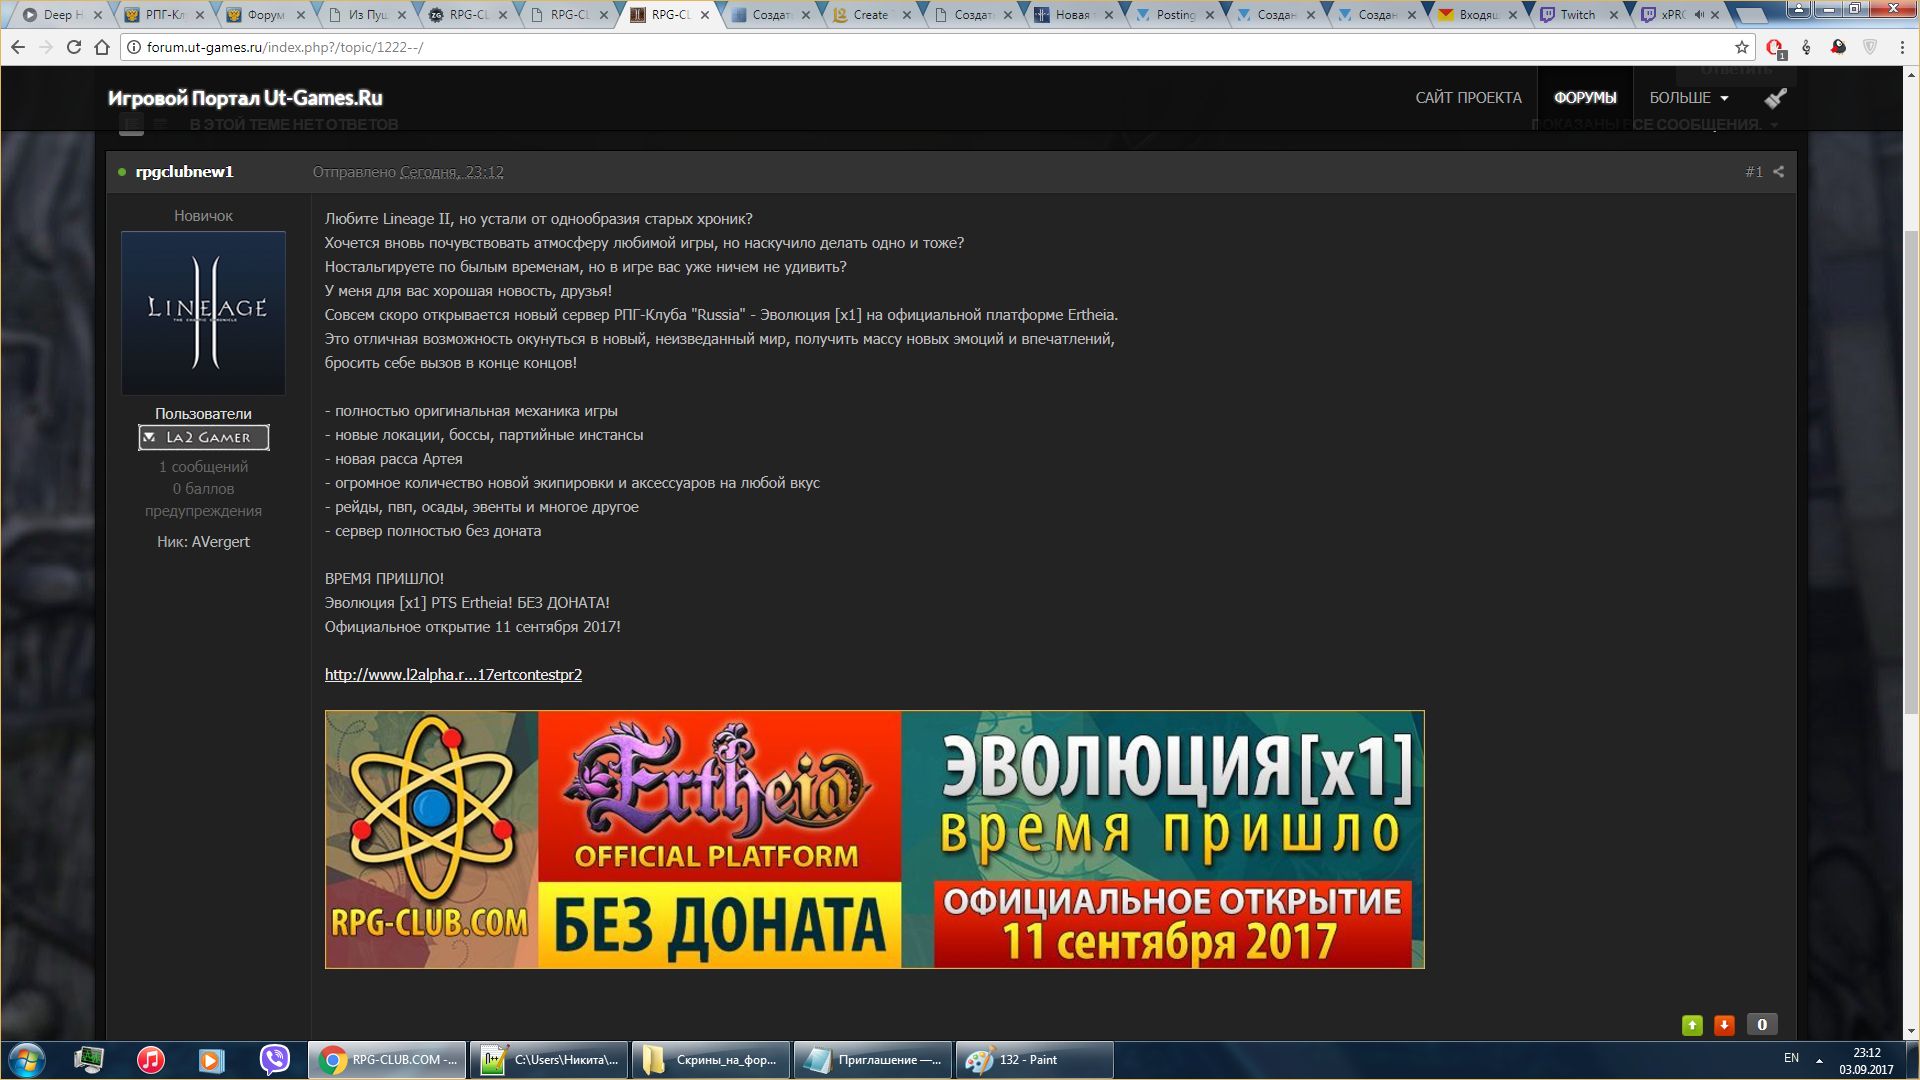Click the share icon next to #1
This screenshot has height=1080, width=1920.
[1778, 172]
